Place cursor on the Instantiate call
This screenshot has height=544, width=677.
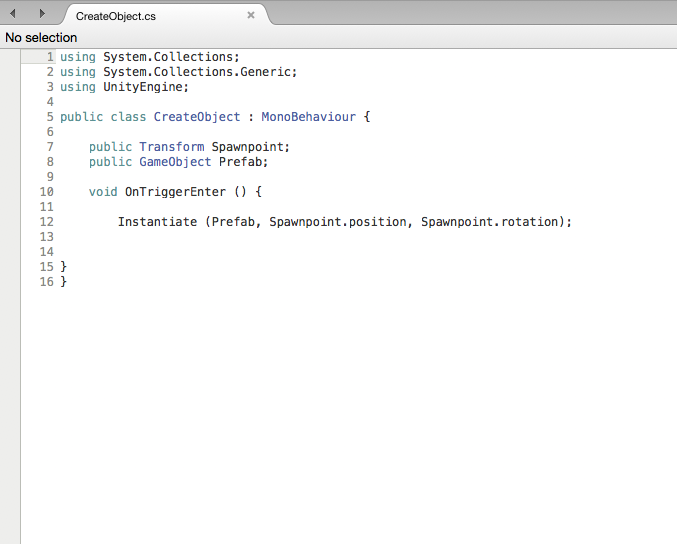(x=157, y=222)
